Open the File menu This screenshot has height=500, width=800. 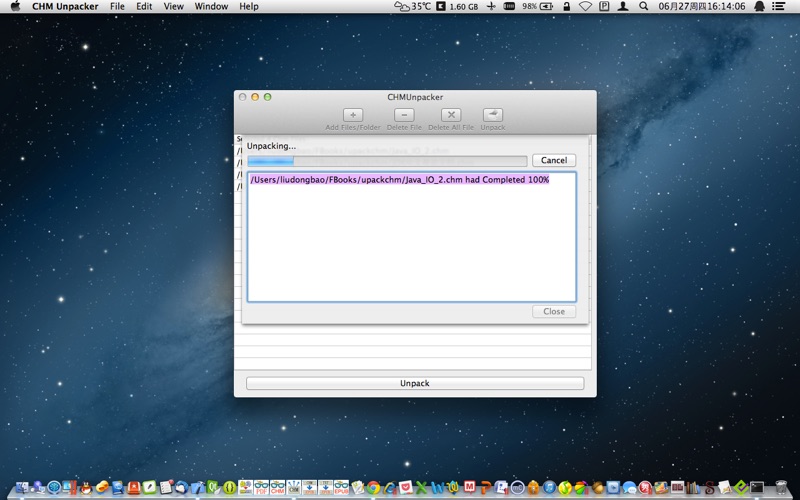pos(117,6)
